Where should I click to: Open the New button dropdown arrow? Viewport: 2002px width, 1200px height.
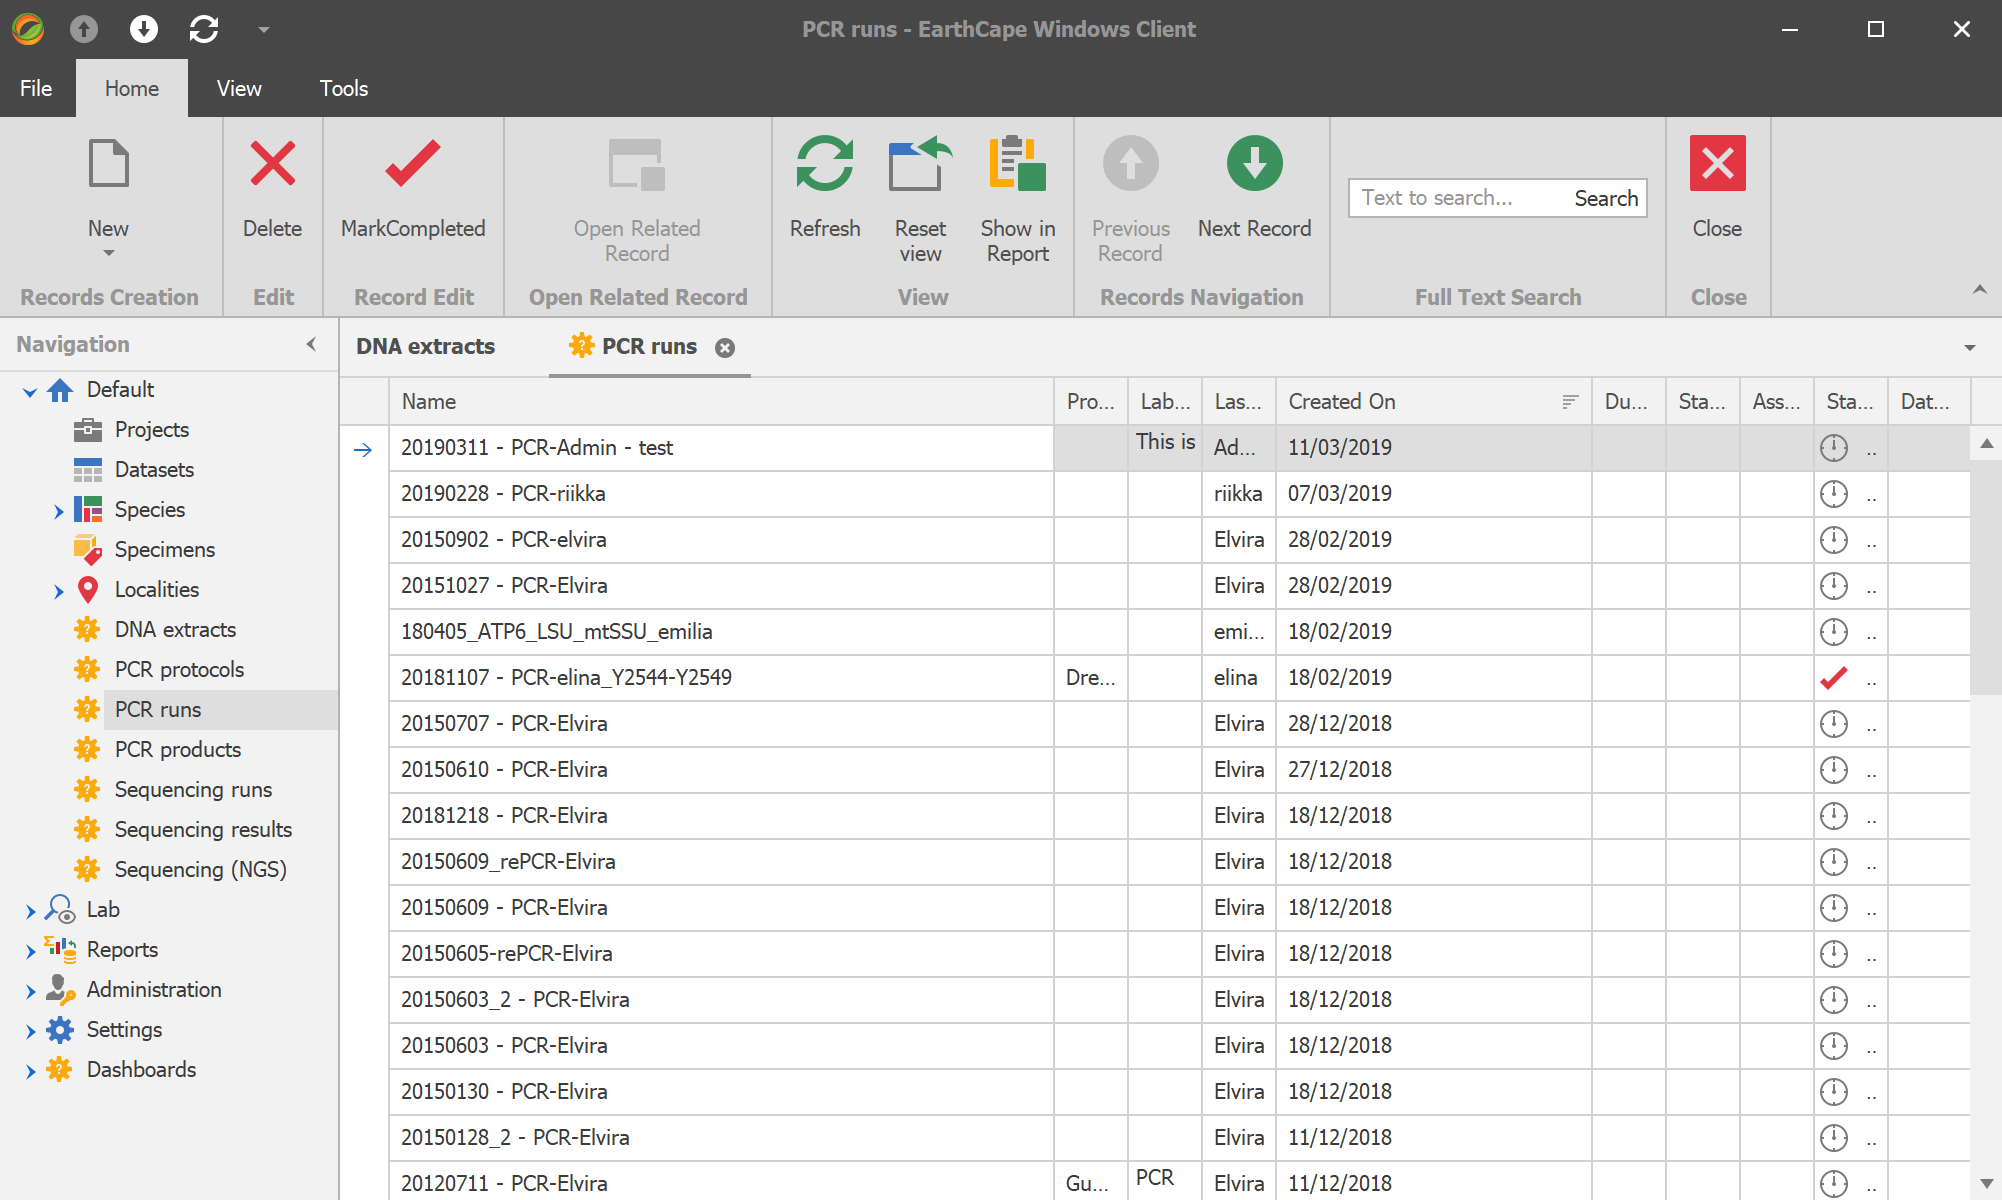point(108,253)
